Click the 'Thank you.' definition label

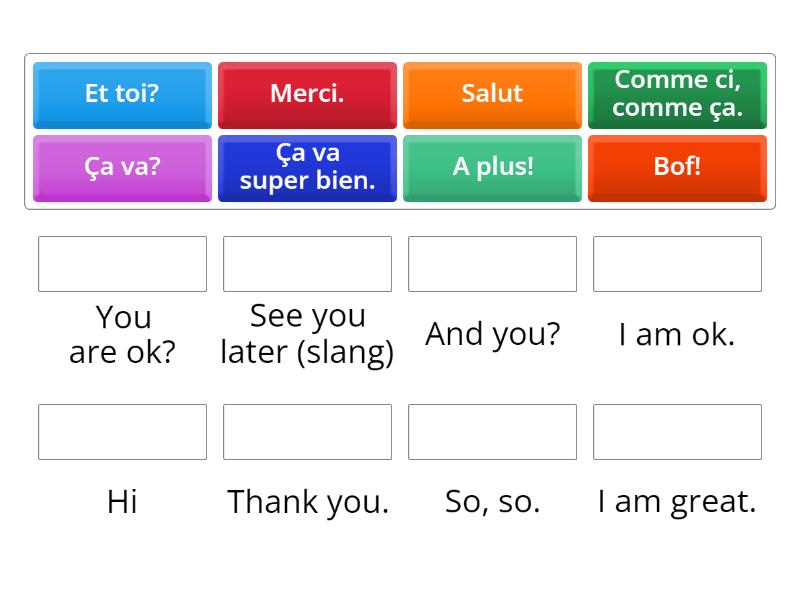click(307, 501)
